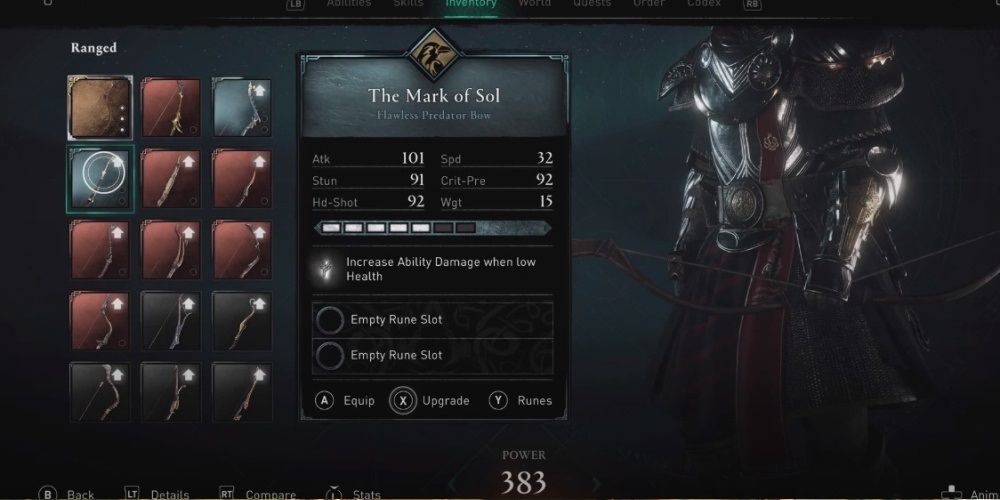Click the B Back button icon
Viewport: 1000px width, 500px height.
47,494
